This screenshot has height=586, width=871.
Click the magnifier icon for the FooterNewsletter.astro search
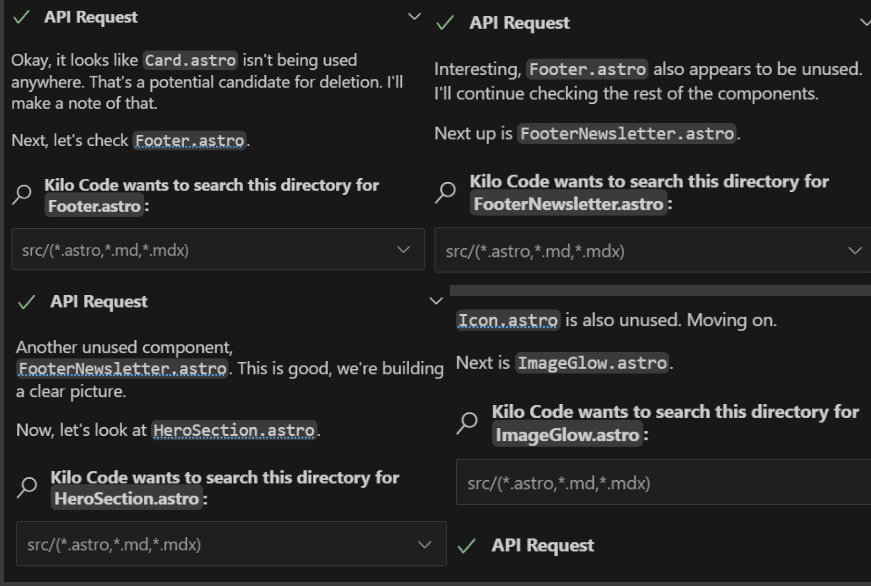coord(448,192)
